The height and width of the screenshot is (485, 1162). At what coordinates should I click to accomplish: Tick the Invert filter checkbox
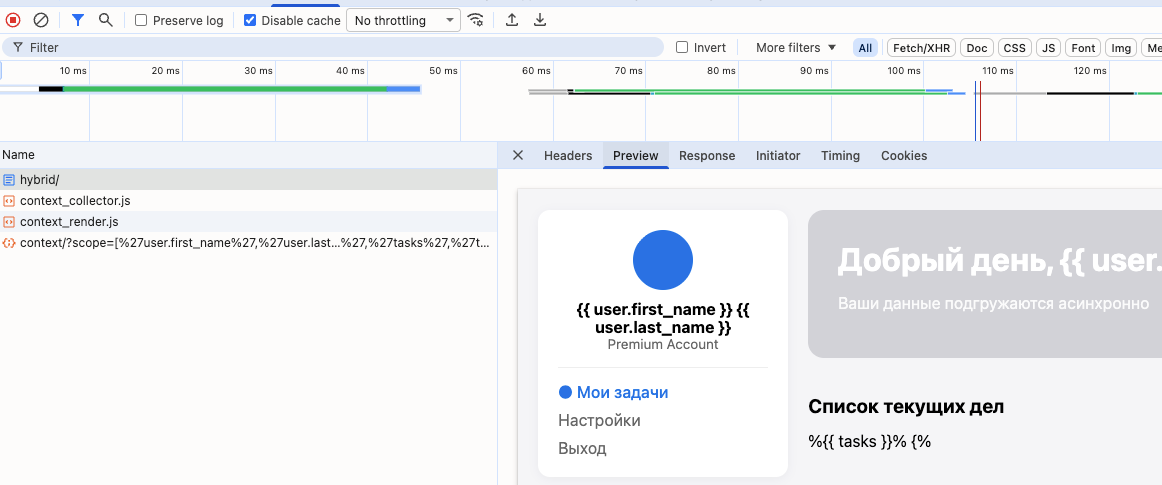682,48
